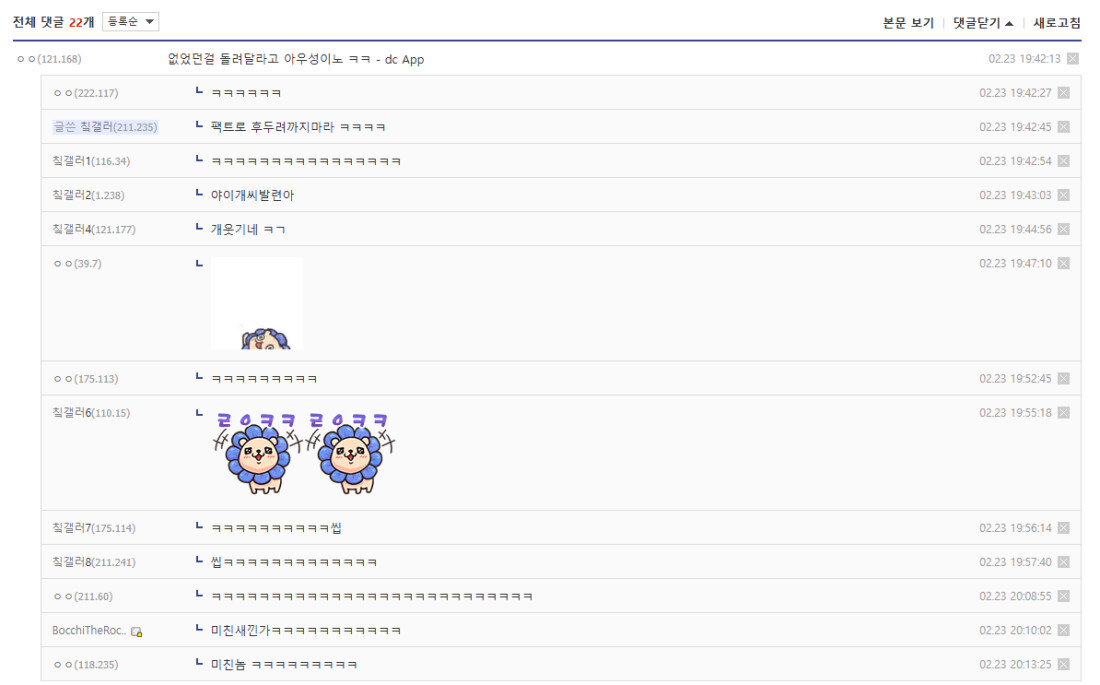Viewport: 1100px width, 685px height.
Task: Click X icon beside 칠갤러6's comment
Action: [1064, 413]
